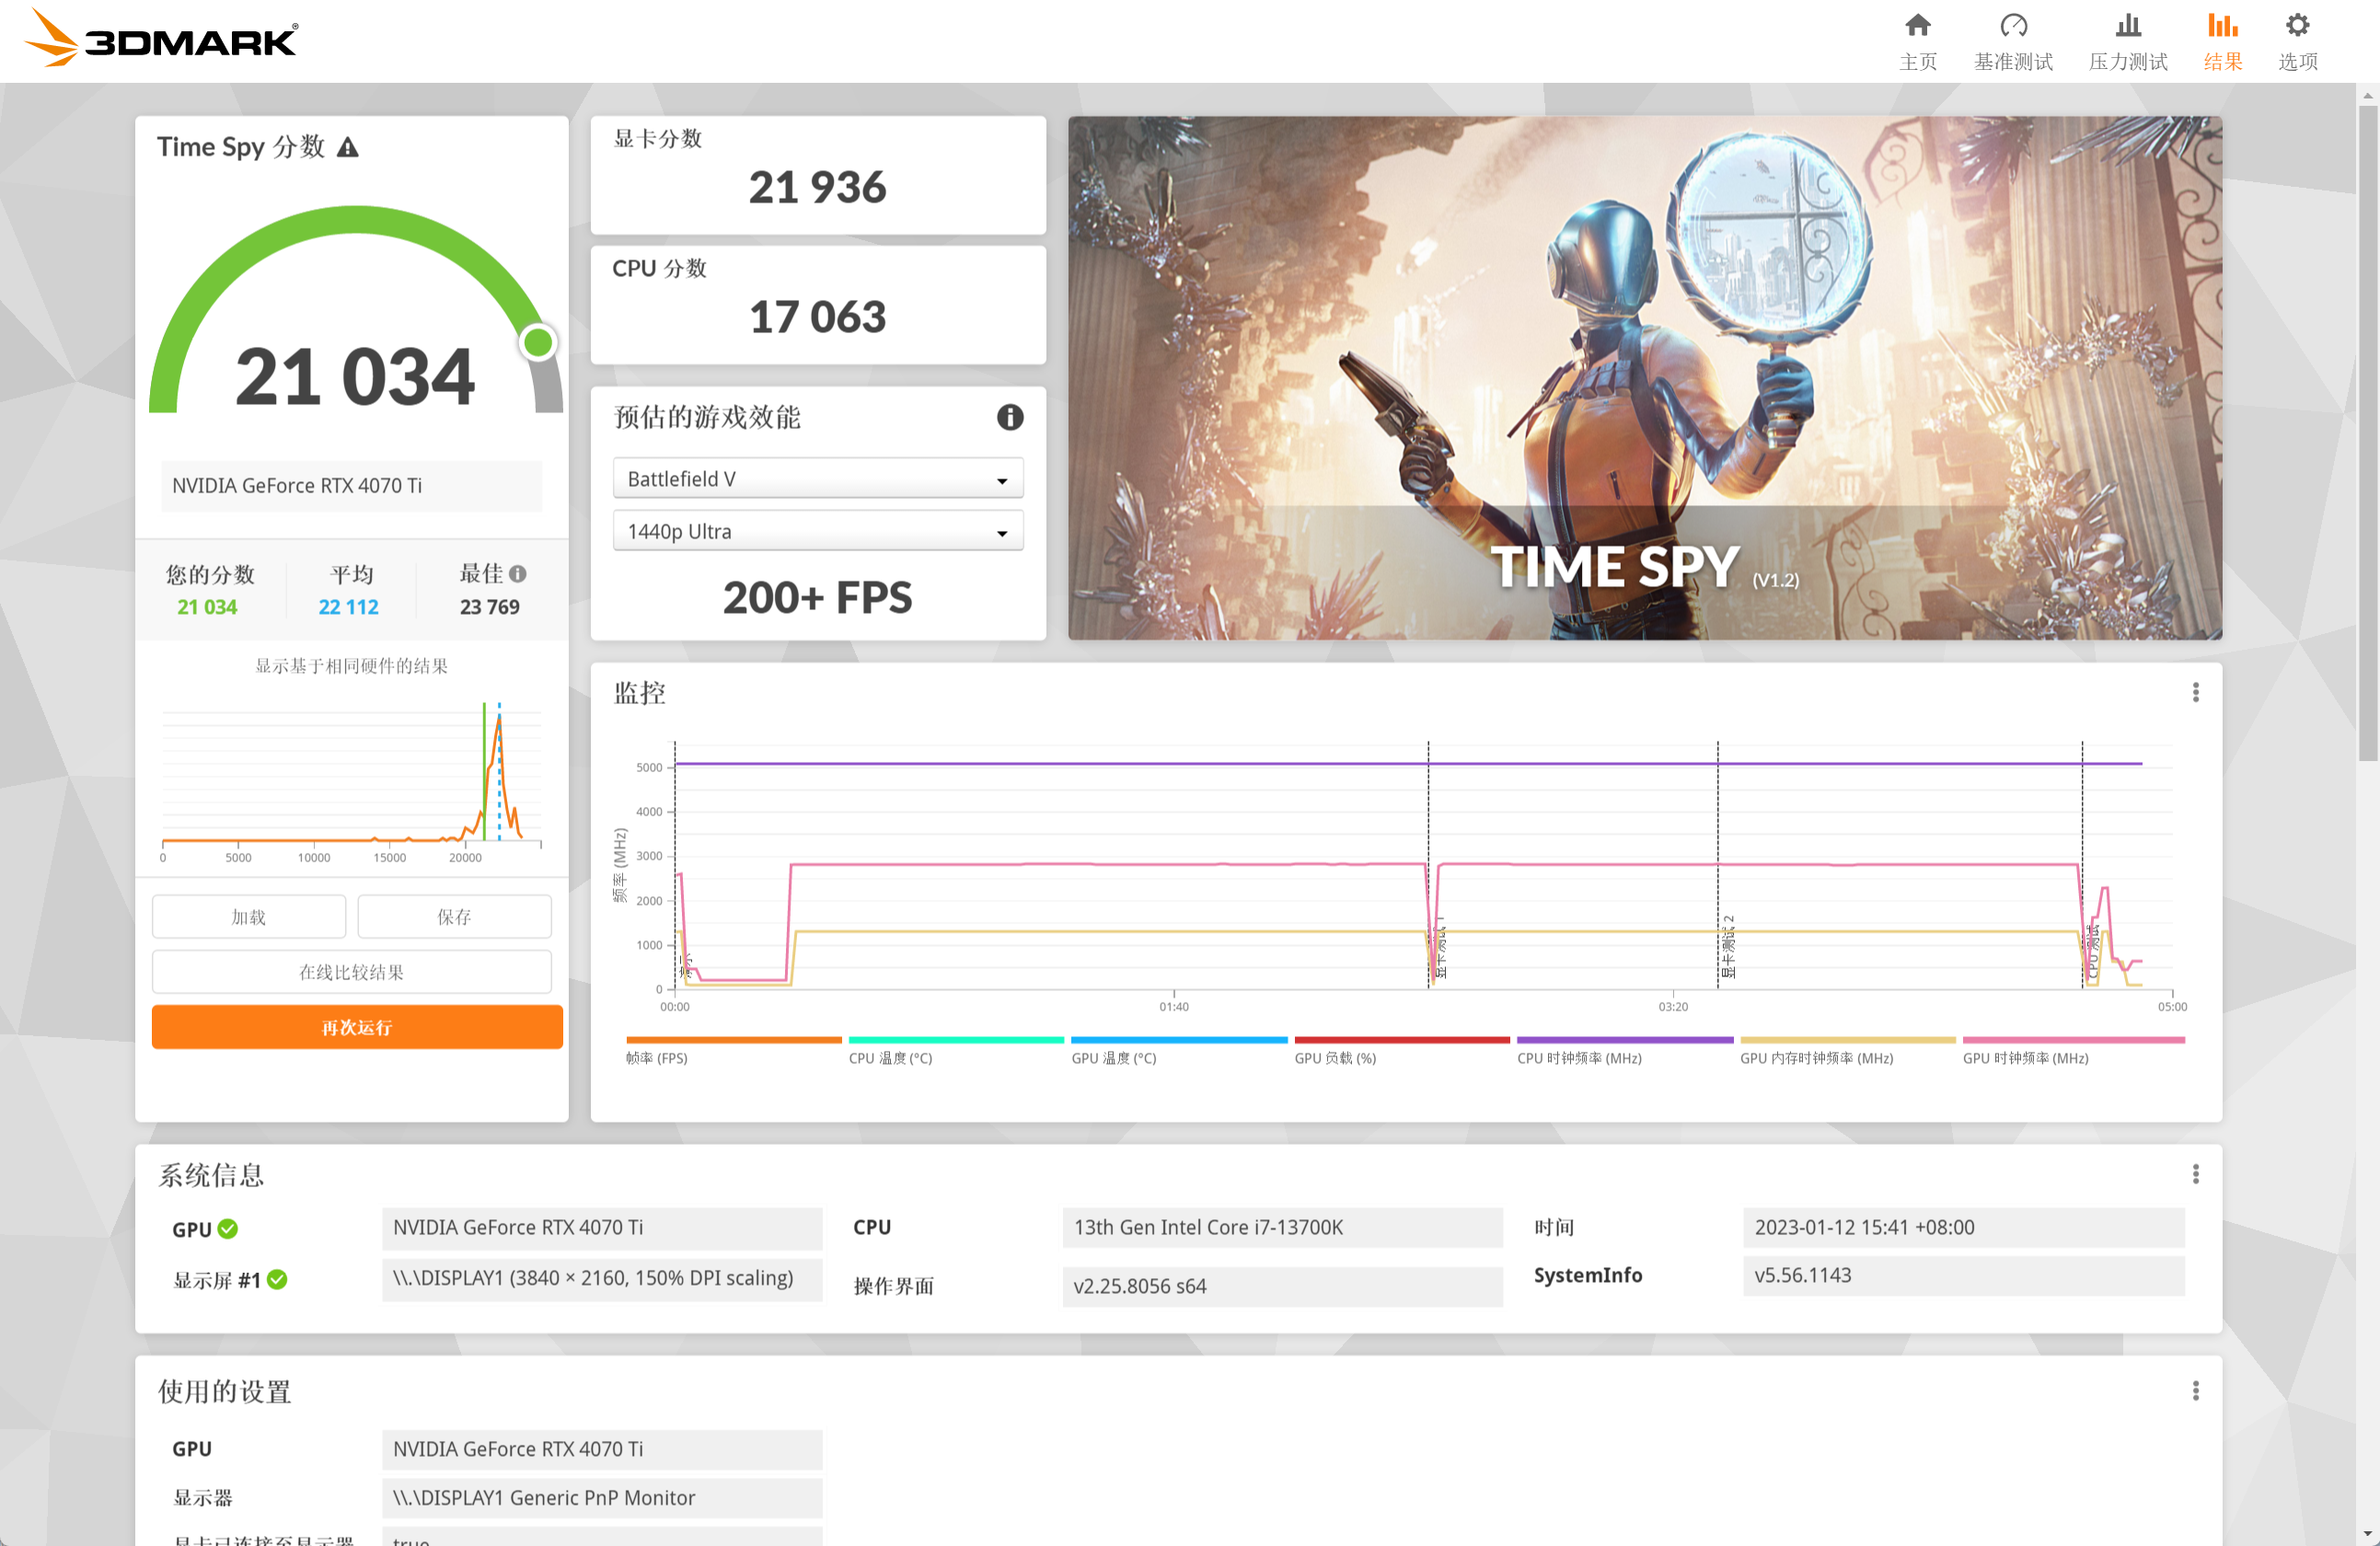Click 最佳 value 23 769
Image resolution: width=2380 pixels, height=1546 pixels.
tap(489, 607)
